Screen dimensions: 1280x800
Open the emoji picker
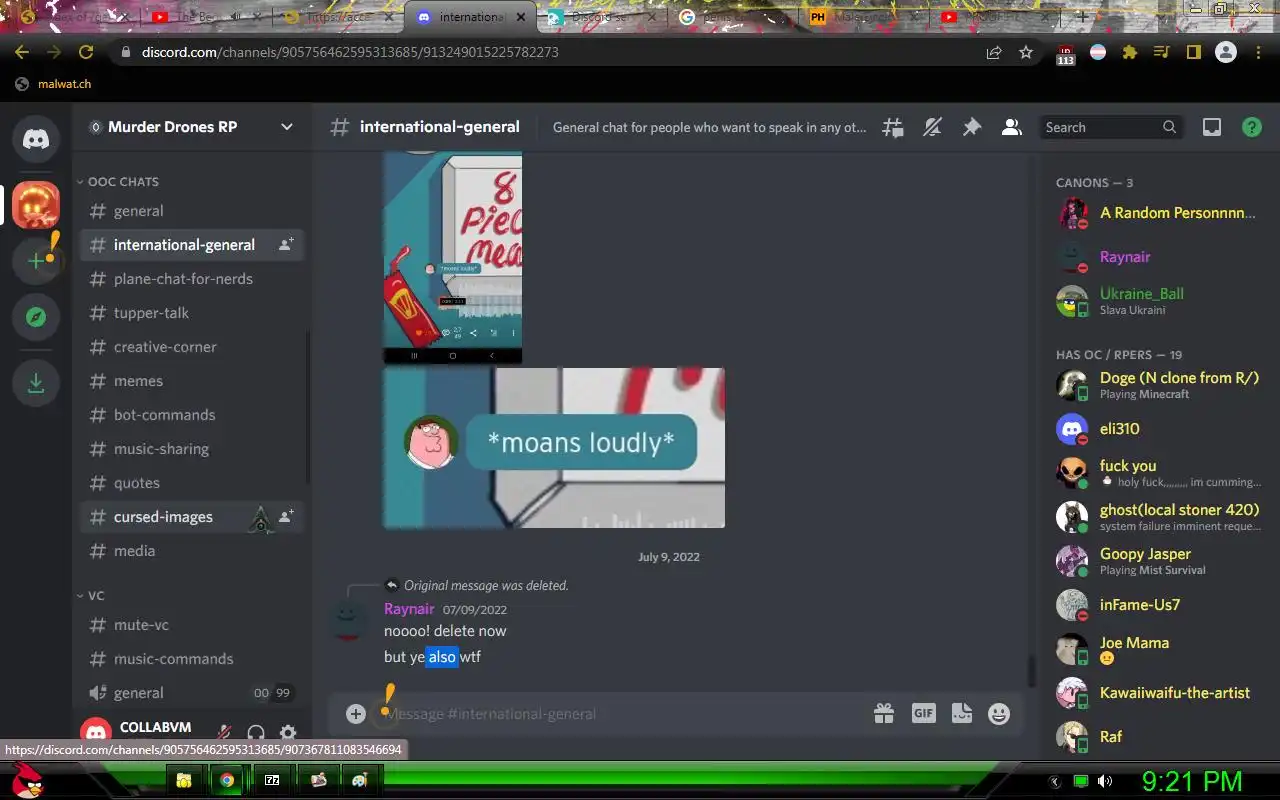pyautogui.click(x=999, y=713)
